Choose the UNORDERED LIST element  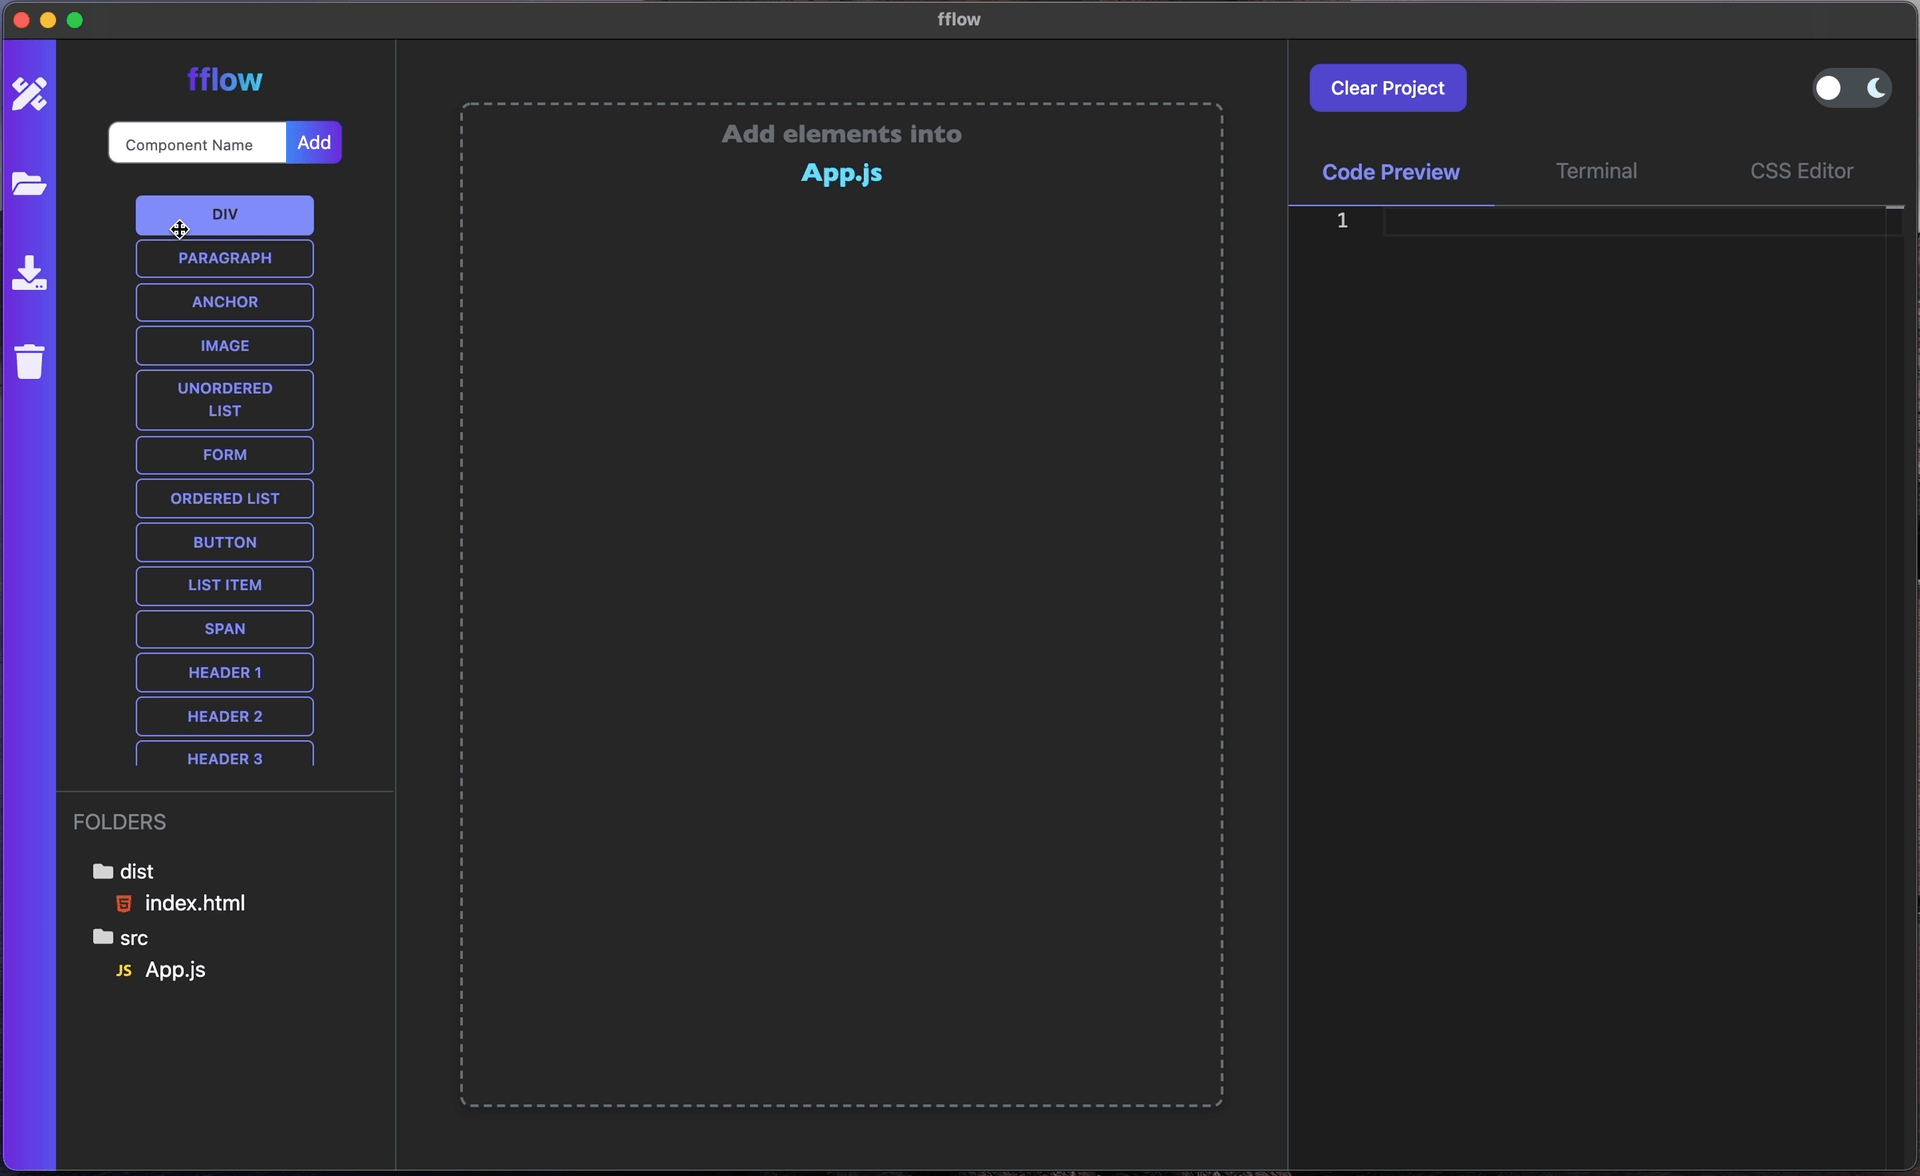pyautogui.click(x=225, y=400)
